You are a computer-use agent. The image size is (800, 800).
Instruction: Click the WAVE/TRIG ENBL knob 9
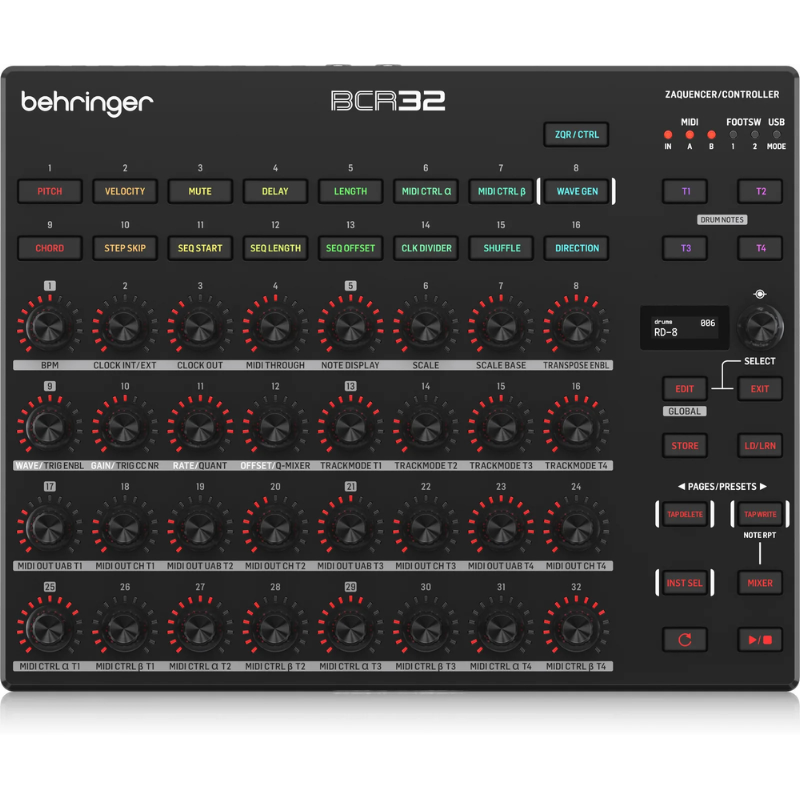pyautogui.click(x=48, y=427)
